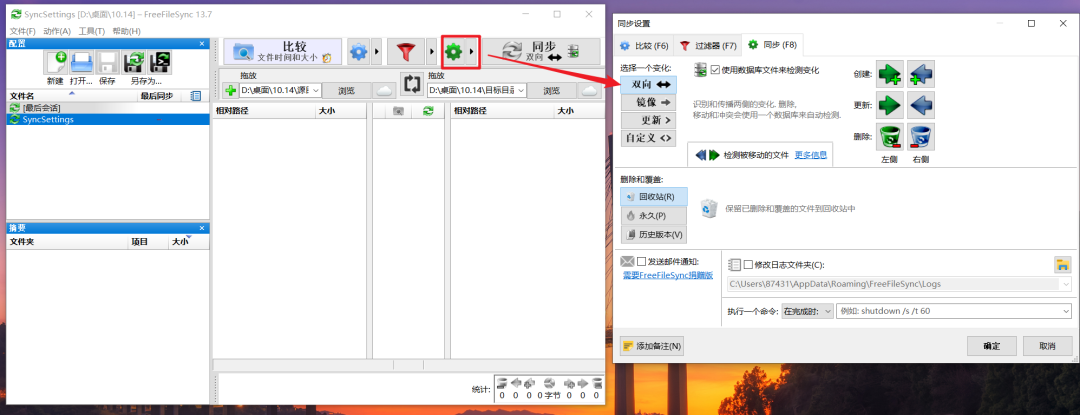Open the blue gear comparison settings
Viewport: 1080px width, 415px height.
click(x=358, y=51)
